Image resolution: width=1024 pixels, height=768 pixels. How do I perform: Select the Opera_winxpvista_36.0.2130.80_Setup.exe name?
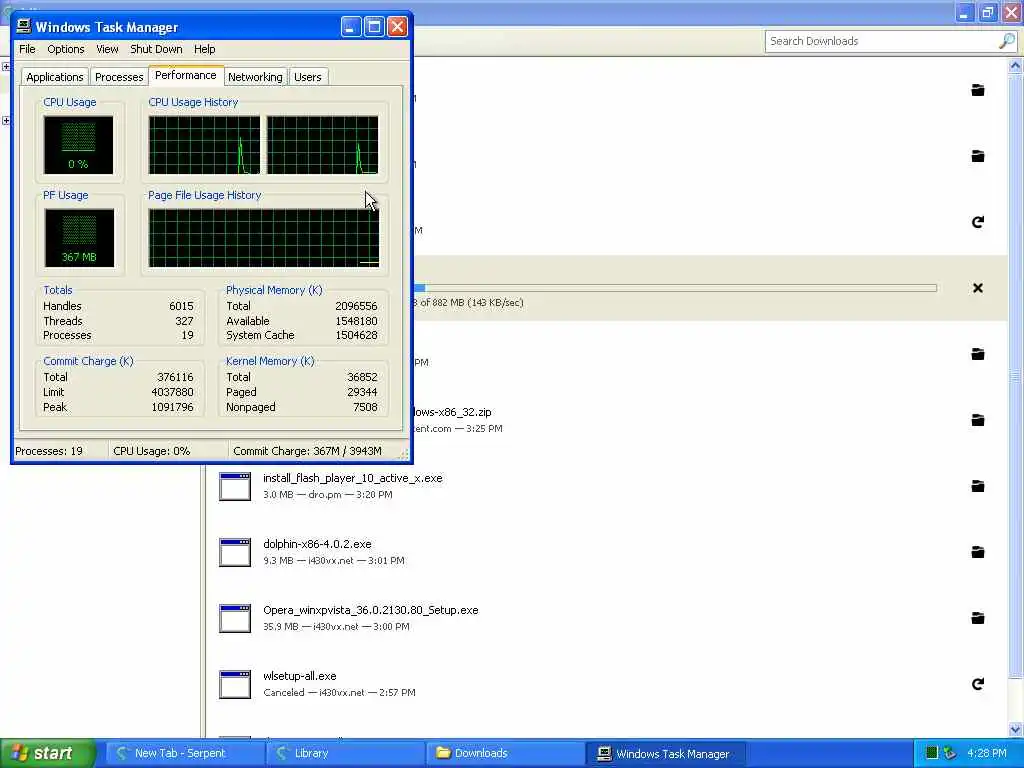tap(371, 610)
